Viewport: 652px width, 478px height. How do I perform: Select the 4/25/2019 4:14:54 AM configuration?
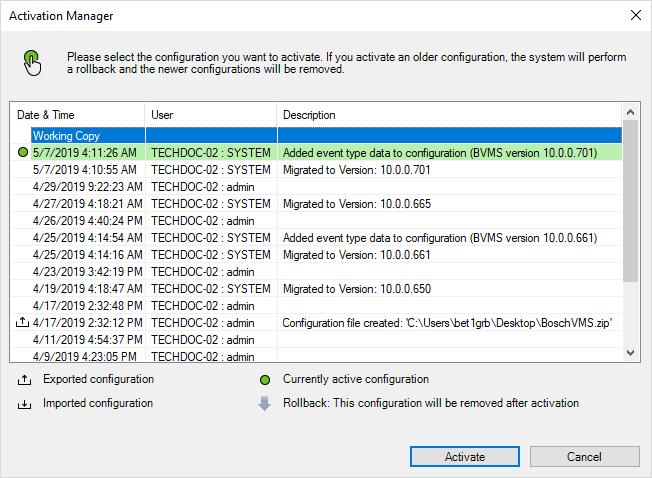316,238
